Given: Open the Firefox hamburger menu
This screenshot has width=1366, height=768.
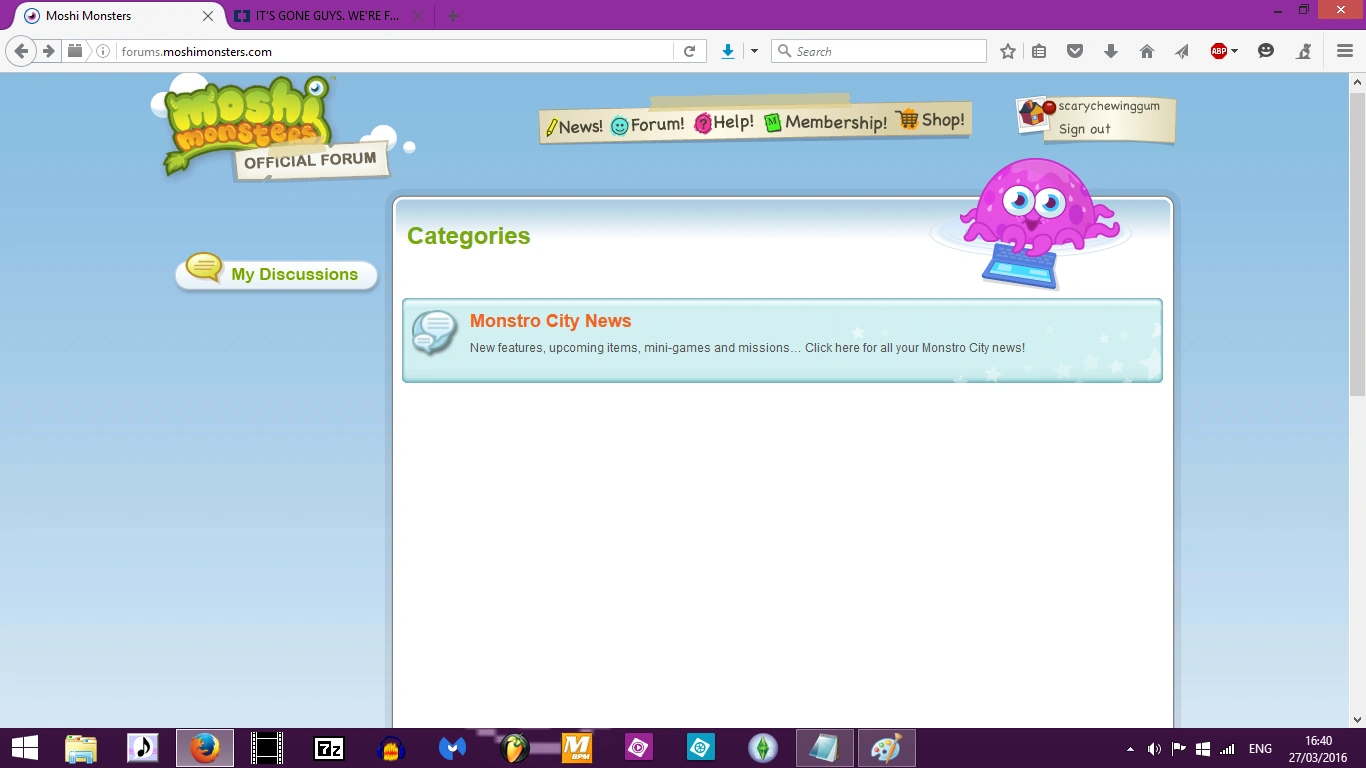Looking at the screenshot, I should pos(1345,51).
